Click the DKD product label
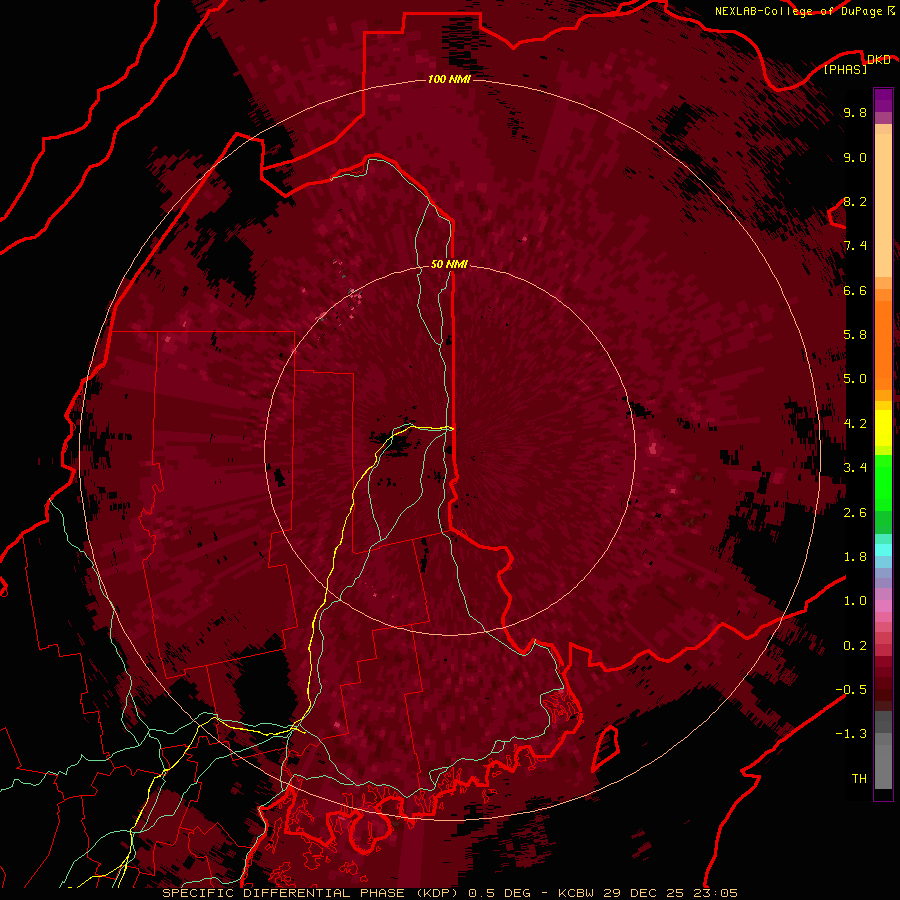Viewport: 900px width, 900px height. click(879, 60)
